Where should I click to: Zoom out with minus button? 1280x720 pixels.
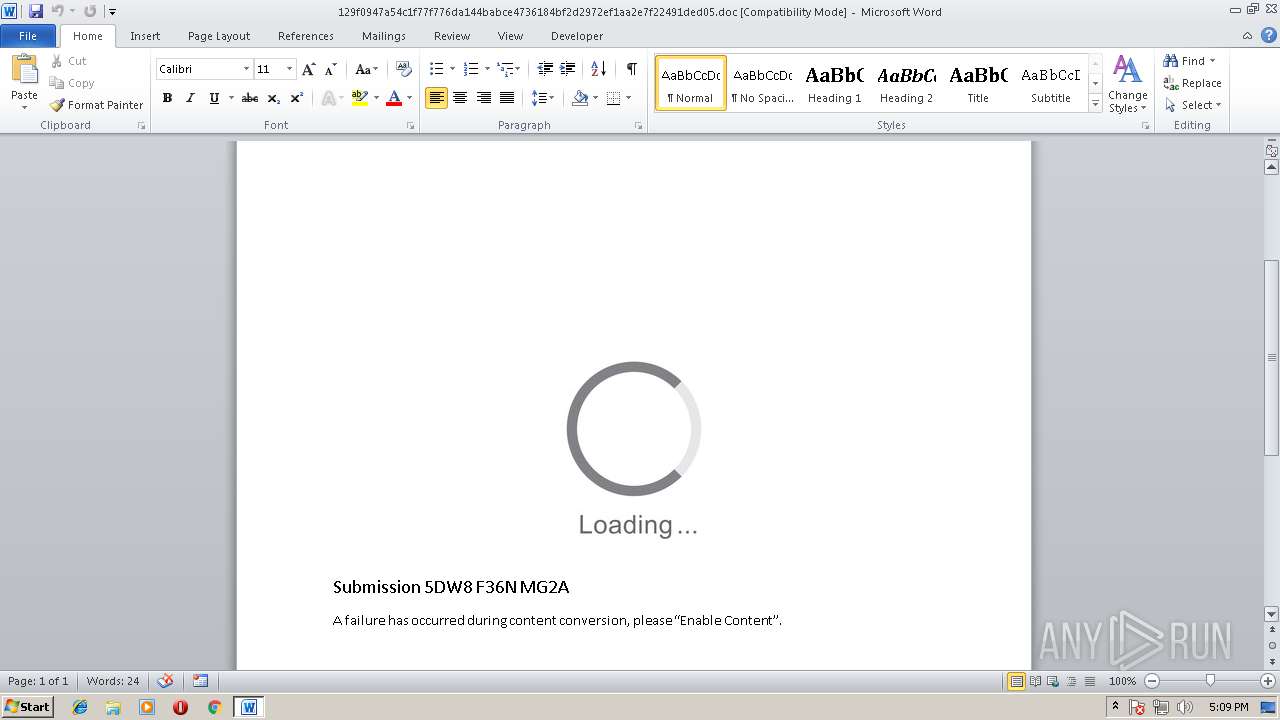1151,681
